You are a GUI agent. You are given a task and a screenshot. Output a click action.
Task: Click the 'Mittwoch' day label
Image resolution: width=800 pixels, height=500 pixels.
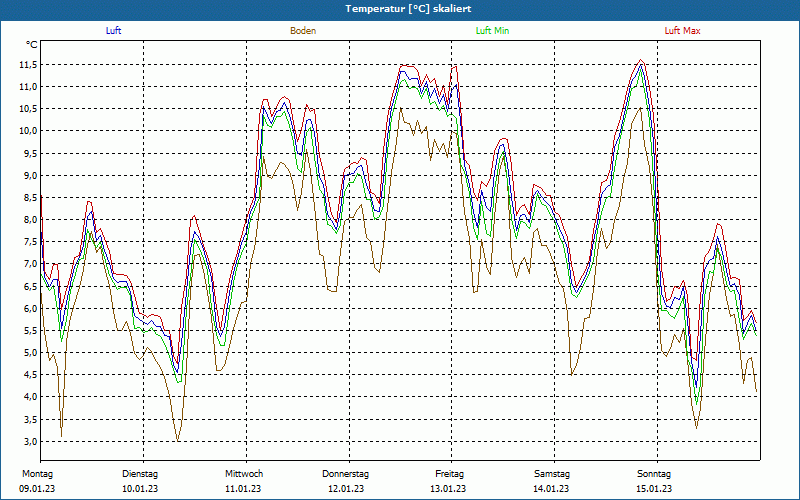[244, 474]
